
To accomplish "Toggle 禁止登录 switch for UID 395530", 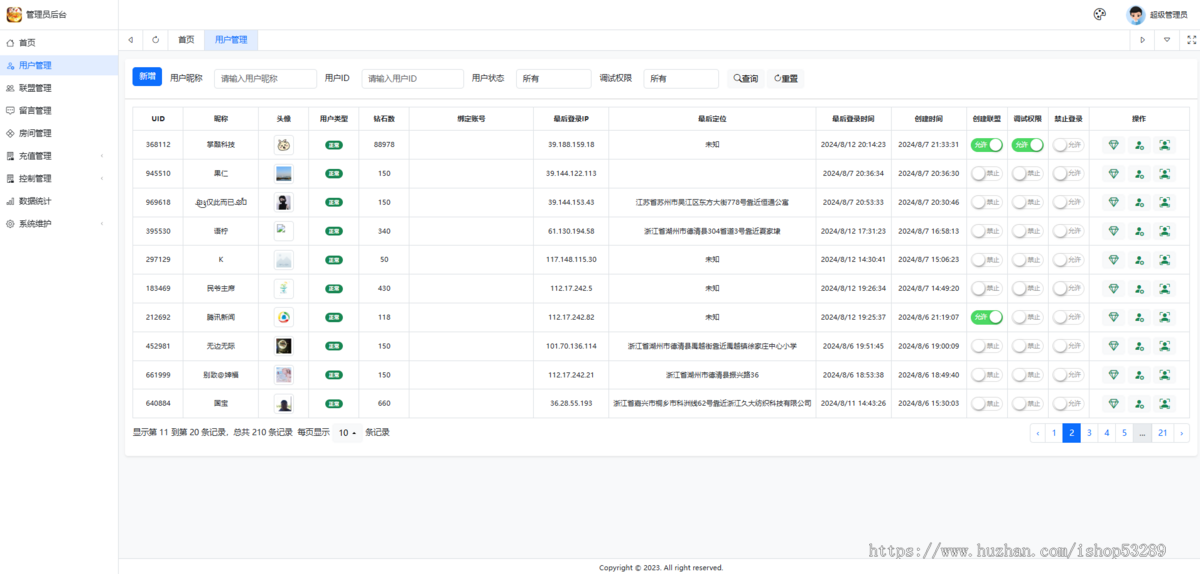I will pyautogui.click(x=1068, y=231).
